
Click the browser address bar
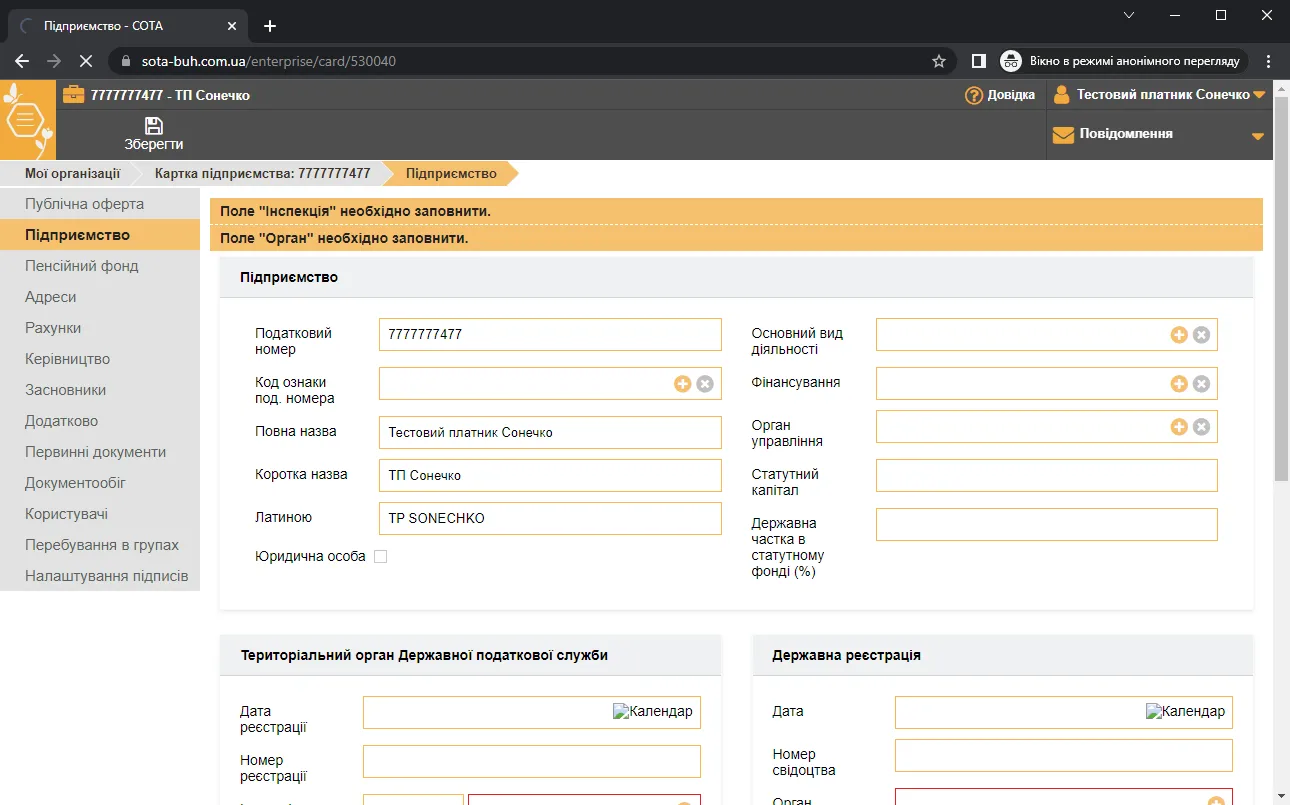point(530,61)
